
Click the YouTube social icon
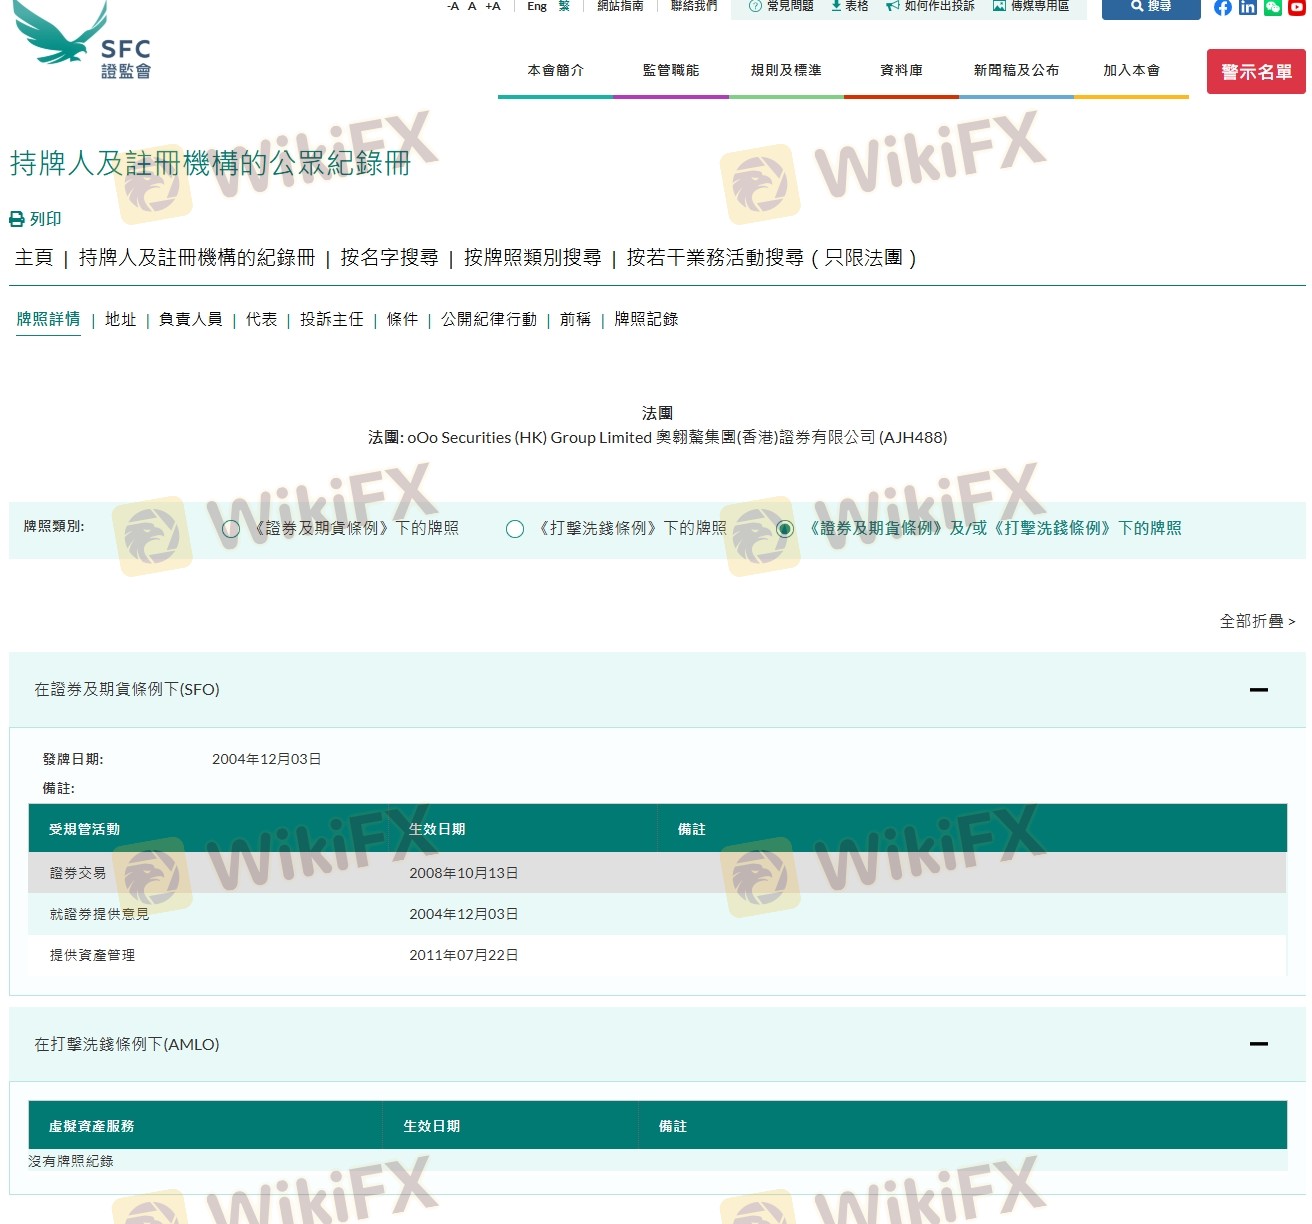(x=1296, y=8)
